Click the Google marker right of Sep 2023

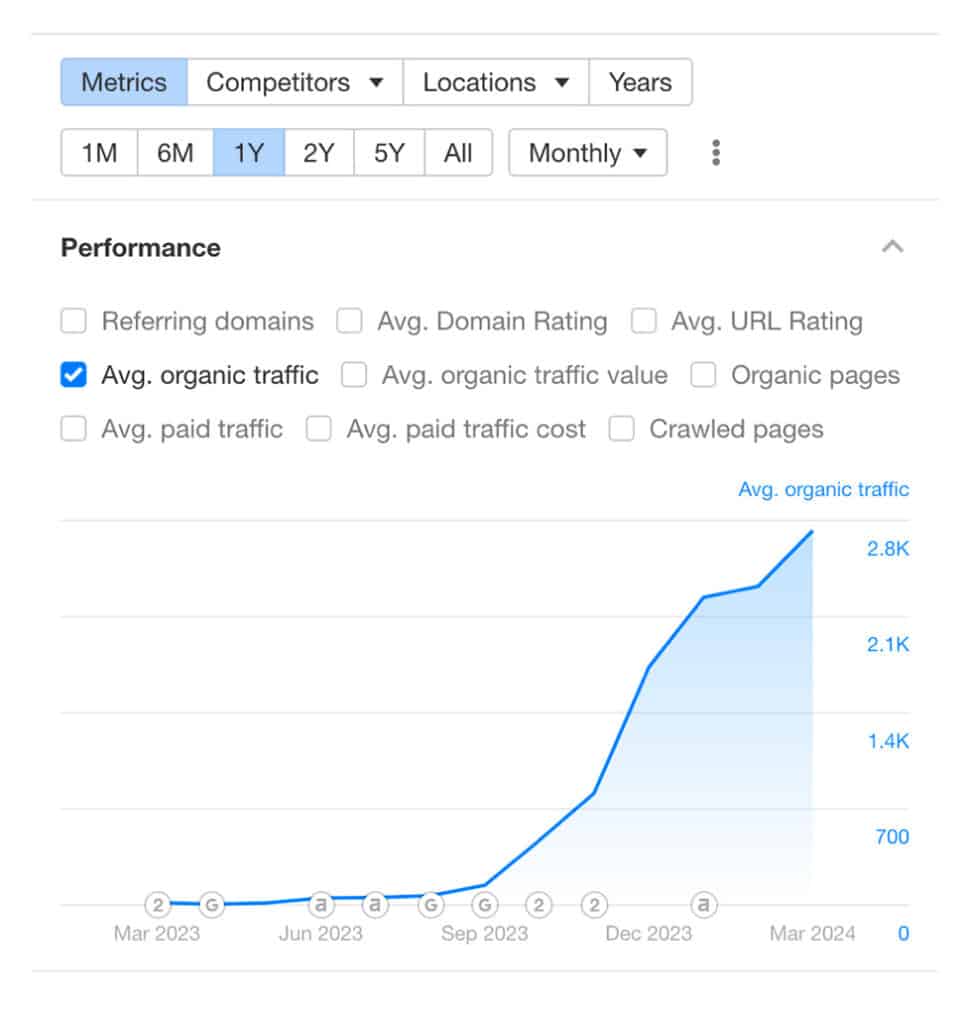coord(484,905)
